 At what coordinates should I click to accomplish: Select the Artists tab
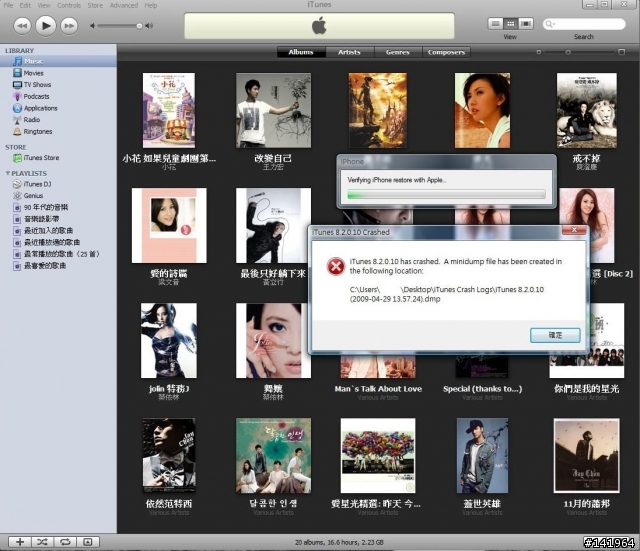point(349,52)
